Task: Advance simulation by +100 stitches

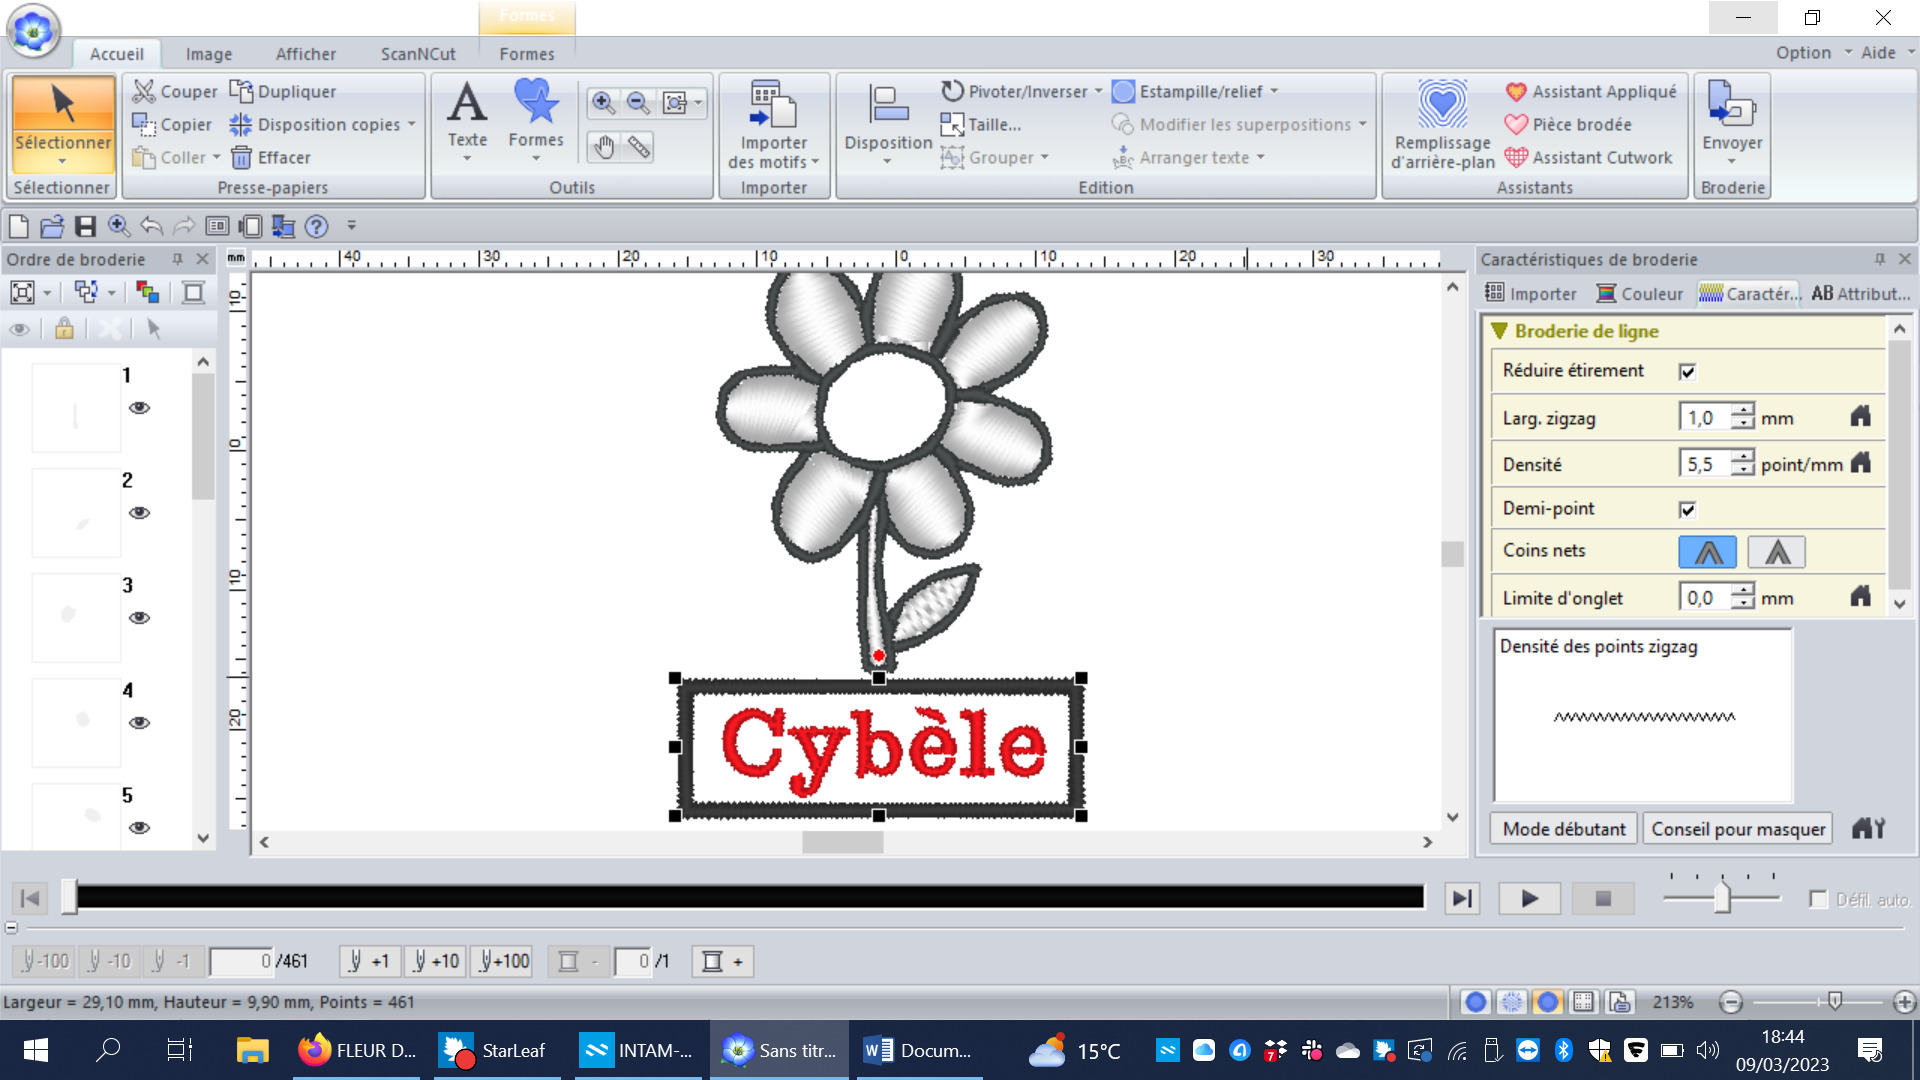Action: (x=502, y=961)
